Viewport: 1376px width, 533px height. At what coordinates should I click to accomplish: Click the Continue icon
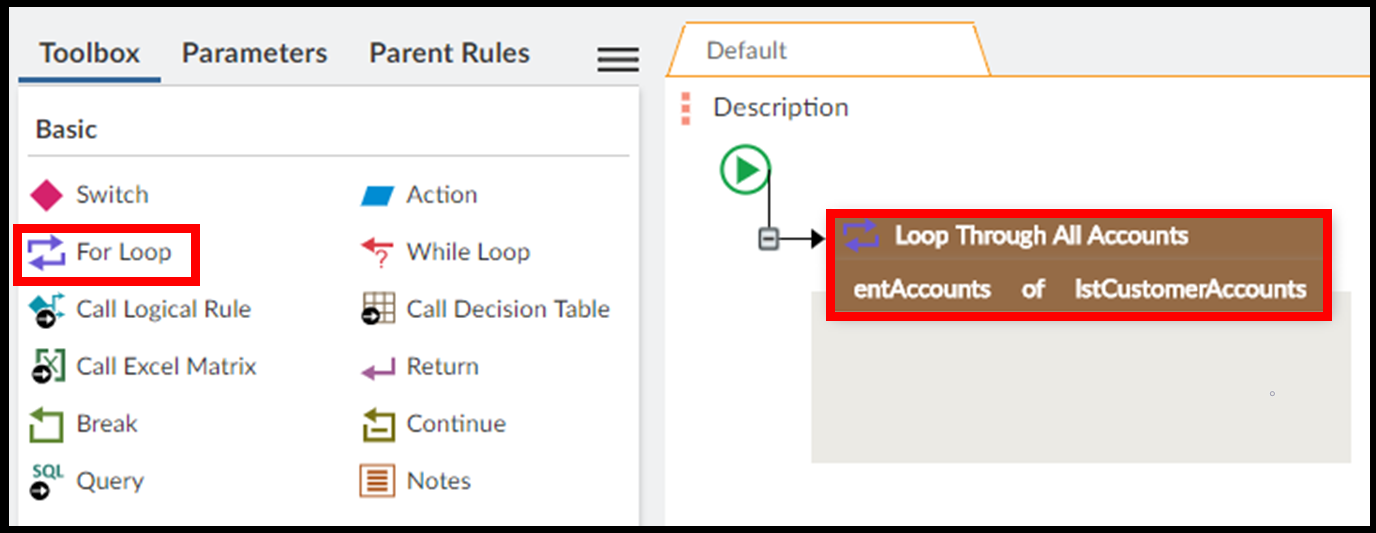[x=377, y=425]
